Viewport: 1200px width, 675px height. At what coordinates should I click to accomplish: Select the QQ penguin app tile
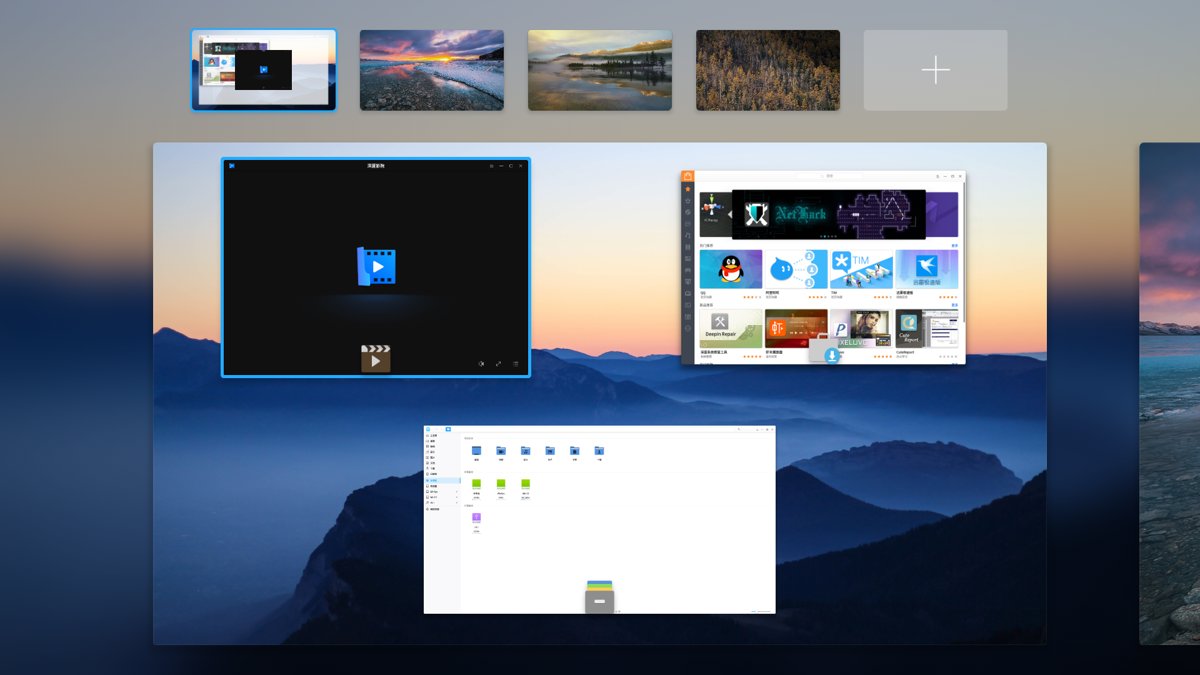pyautogui.click(x=731, y=269)
